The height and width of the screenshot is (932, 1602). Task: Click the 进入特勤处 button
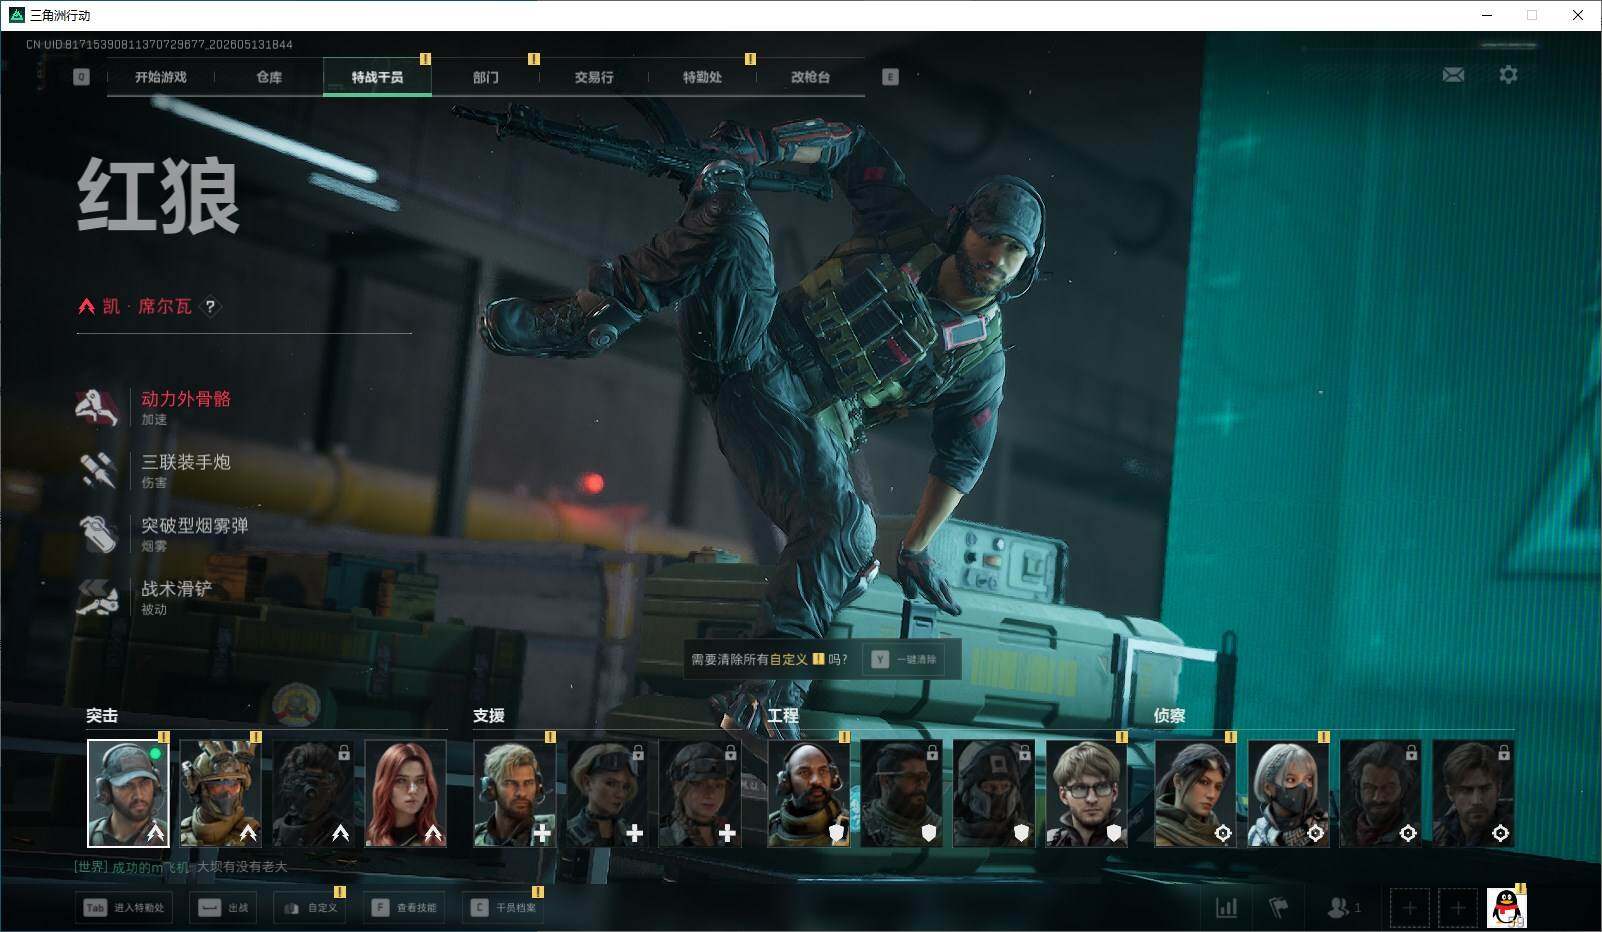tap(125, 908)
